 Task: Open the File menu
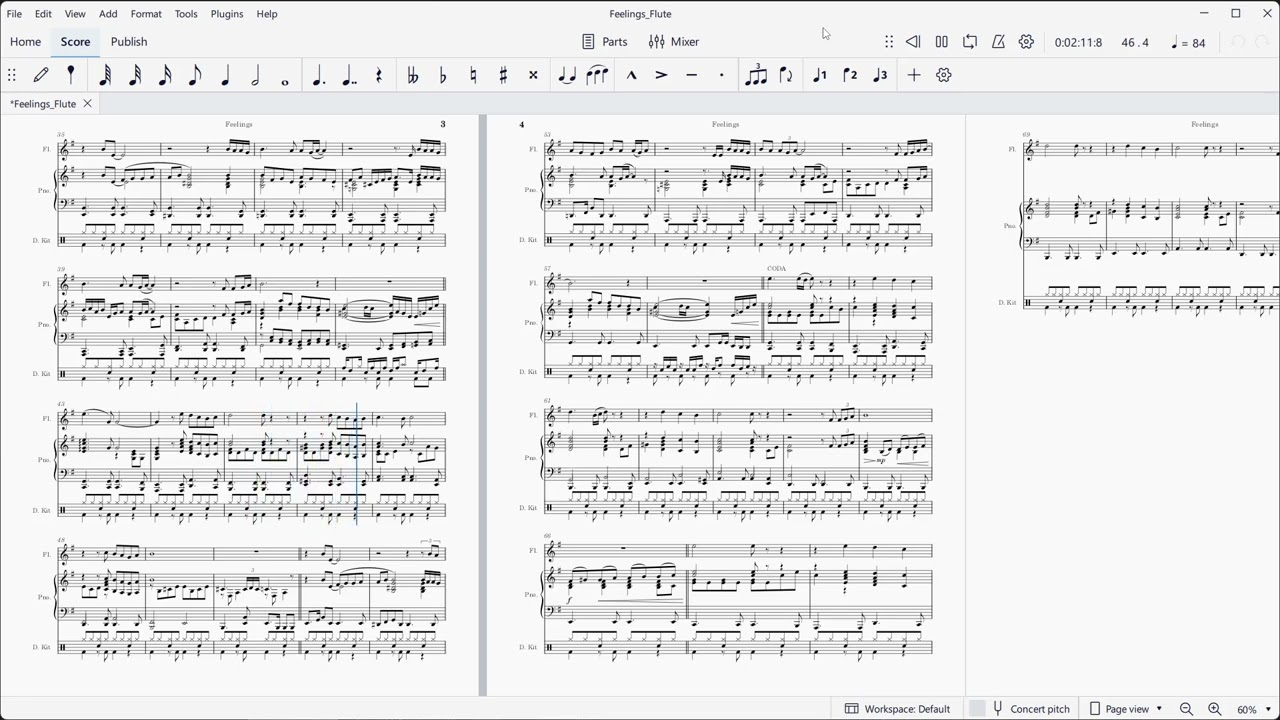coord(15,14)
